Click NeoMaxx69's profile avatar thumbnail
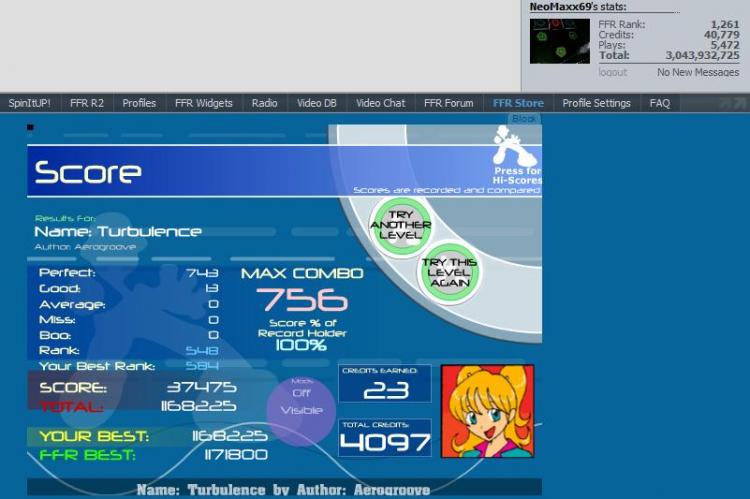This screenshot has width=750, height=499. 560,41
